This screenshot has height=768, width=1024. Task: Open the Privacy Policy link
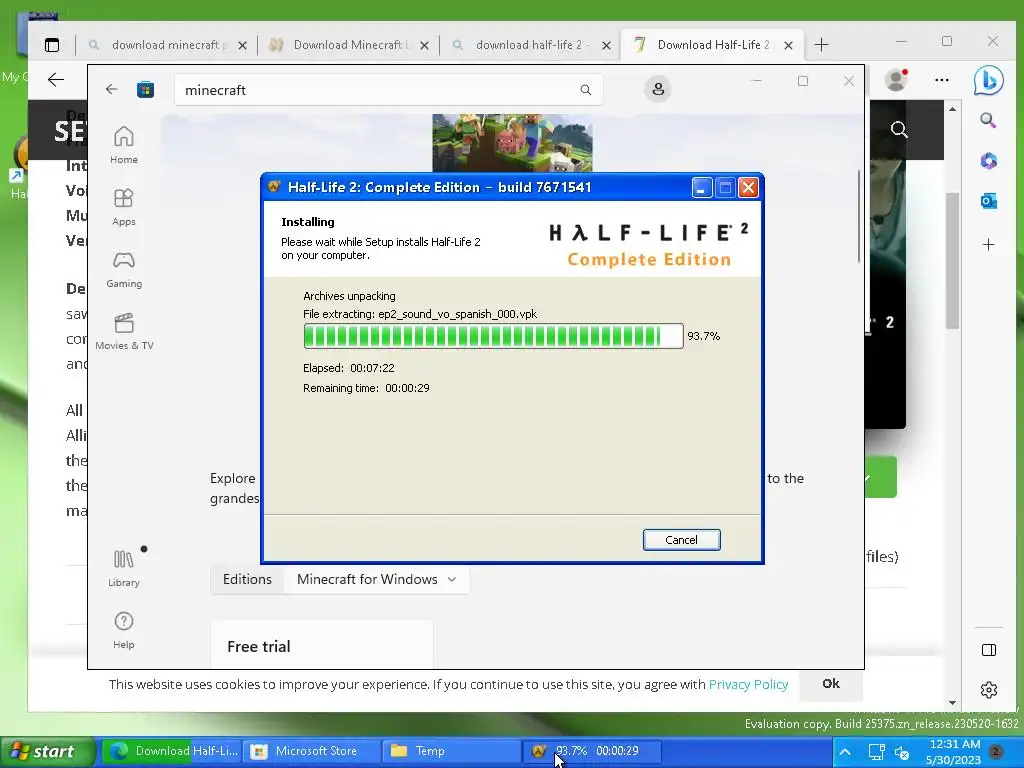tap(748, 684)
